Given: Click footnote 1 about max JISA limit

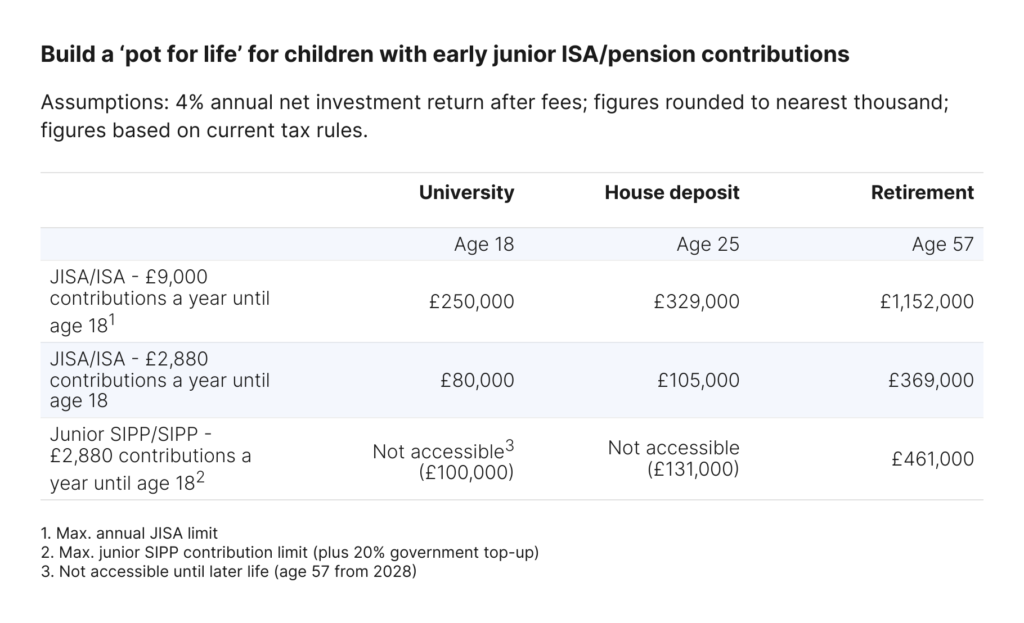Looking at the screenshot, I should click(x=129, y=534).
